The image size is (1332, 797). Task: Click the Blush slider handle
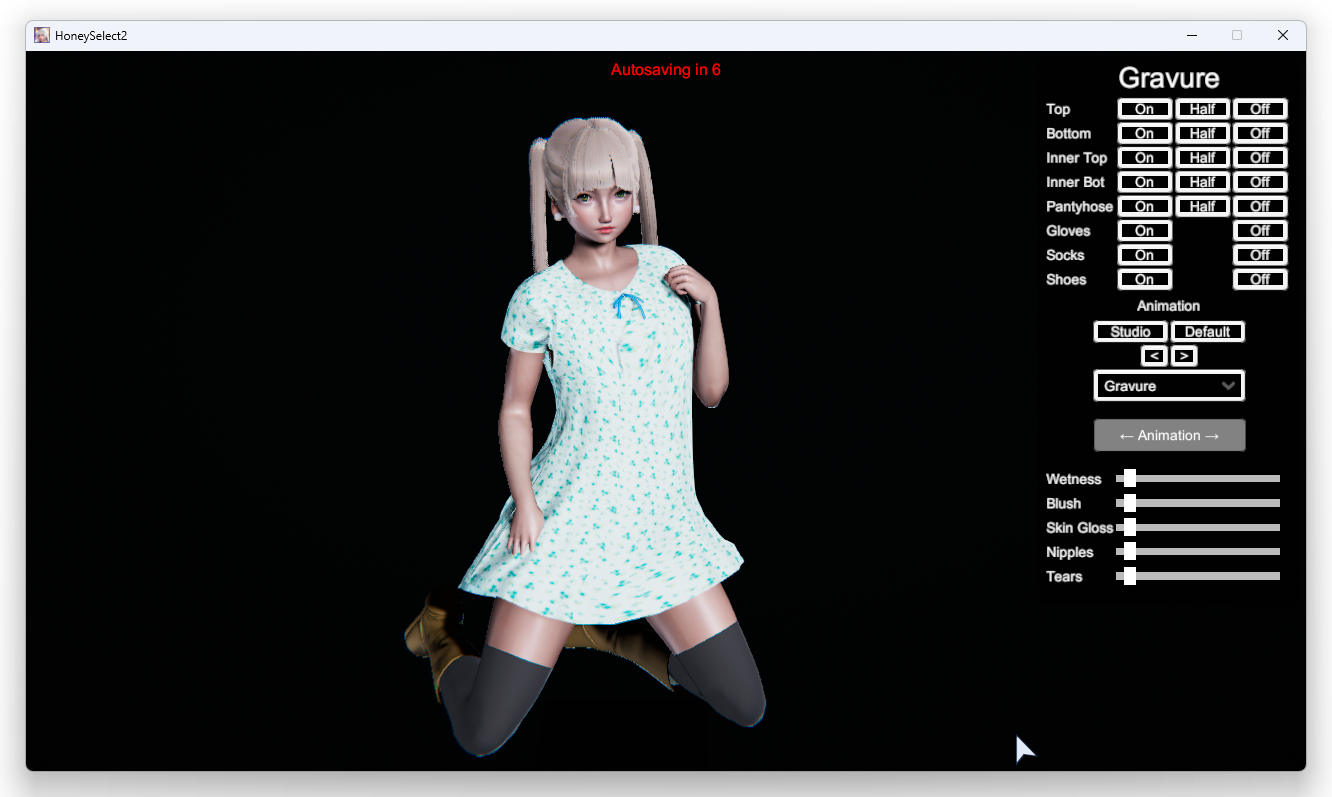point(1129,503)
